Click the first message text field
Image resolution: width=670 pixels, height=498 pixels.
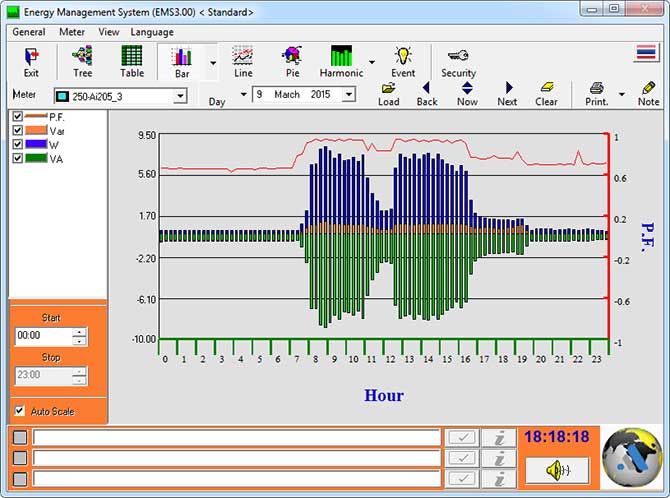(x=237, y=438)
